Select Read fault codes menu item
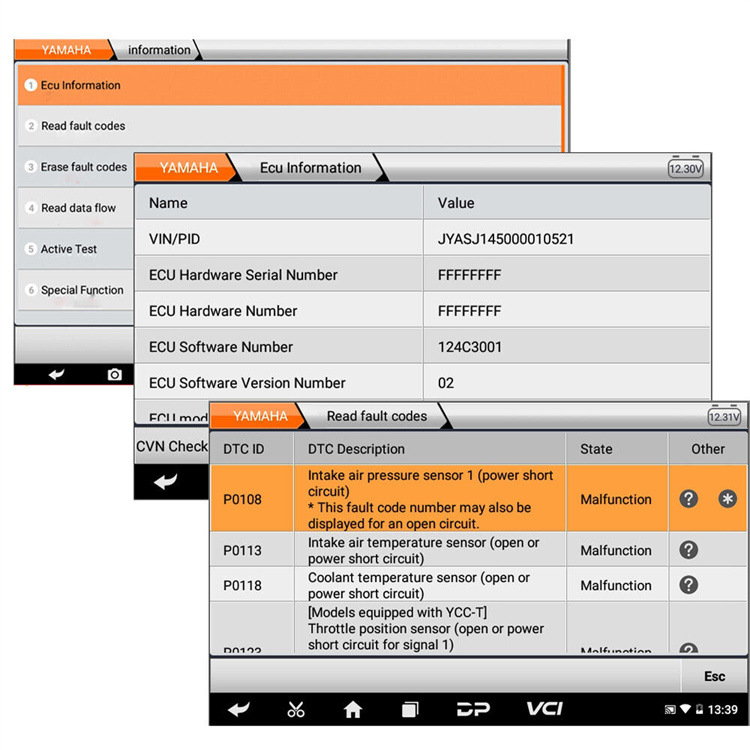Viewport: 750px width, 750px height. pos(290,126)
